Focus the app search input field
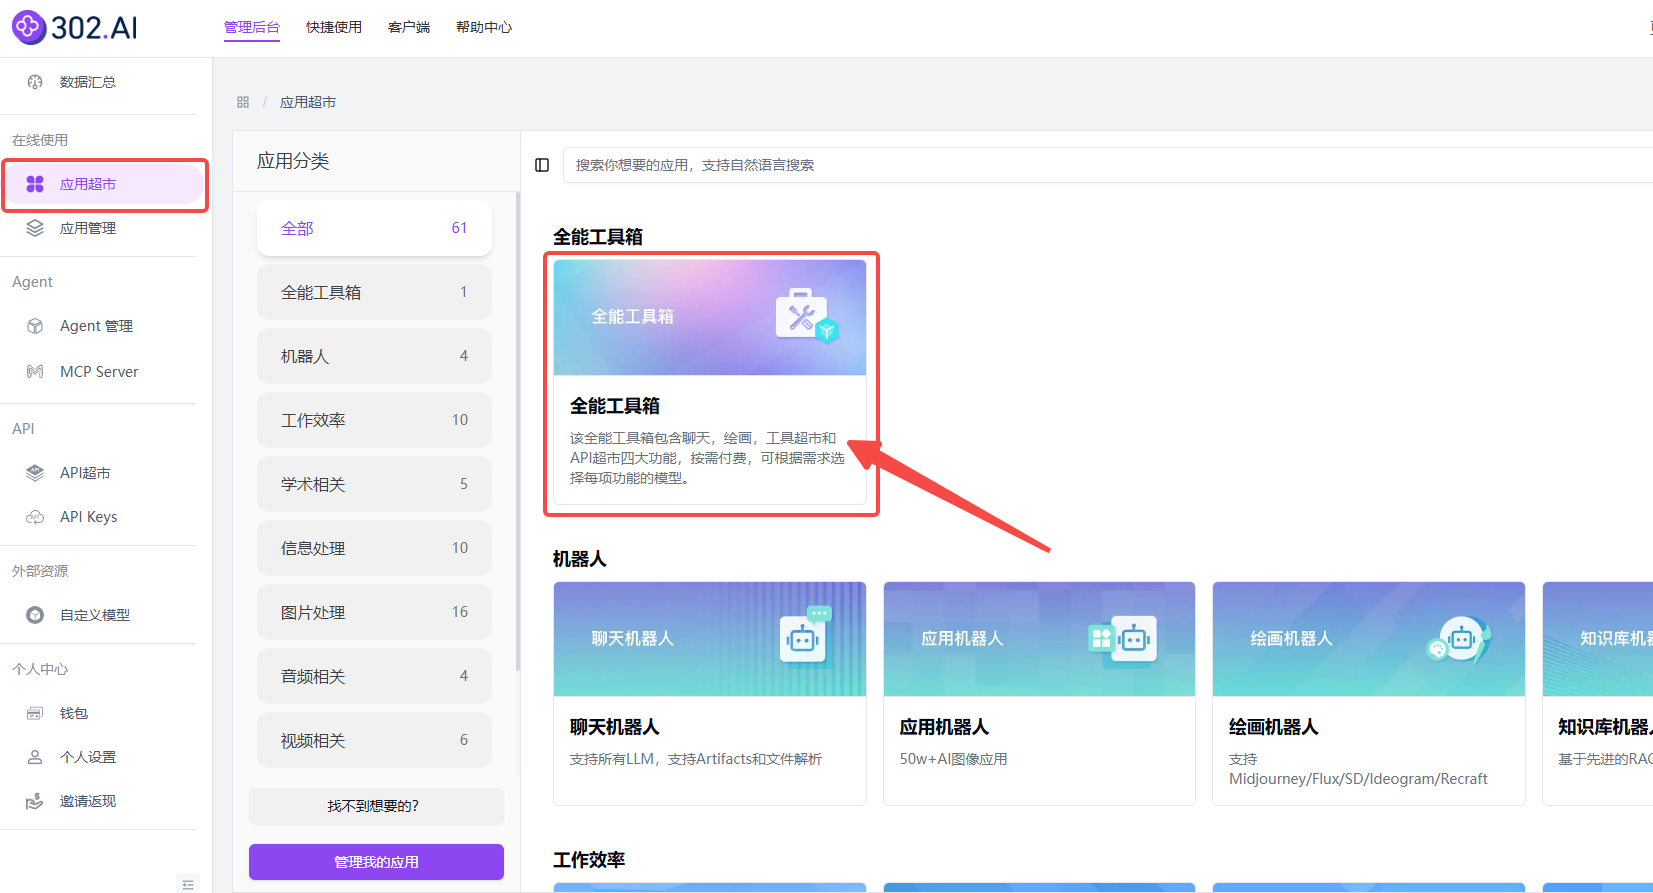The width and height of the screenshot is (1653, 893). click(1108, 165)
